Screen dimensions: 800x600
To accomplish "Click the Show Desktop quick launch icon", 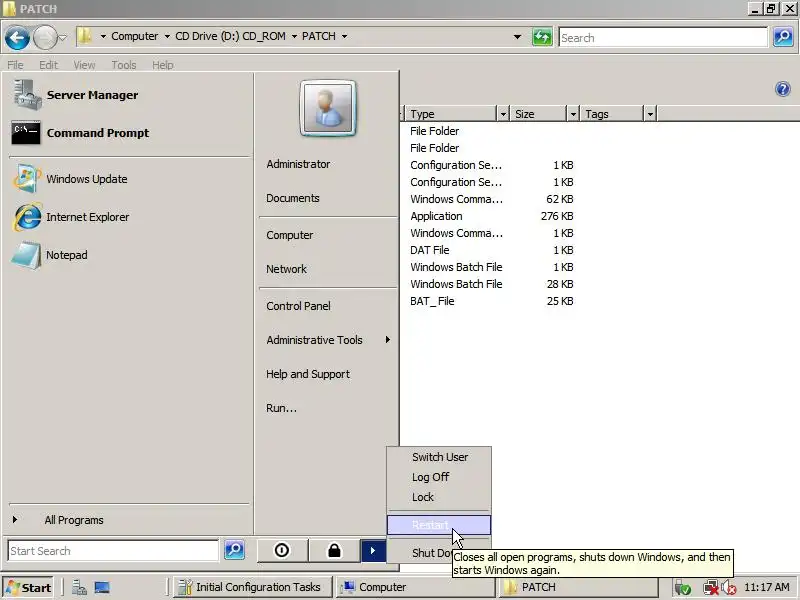I will point(102,588).
